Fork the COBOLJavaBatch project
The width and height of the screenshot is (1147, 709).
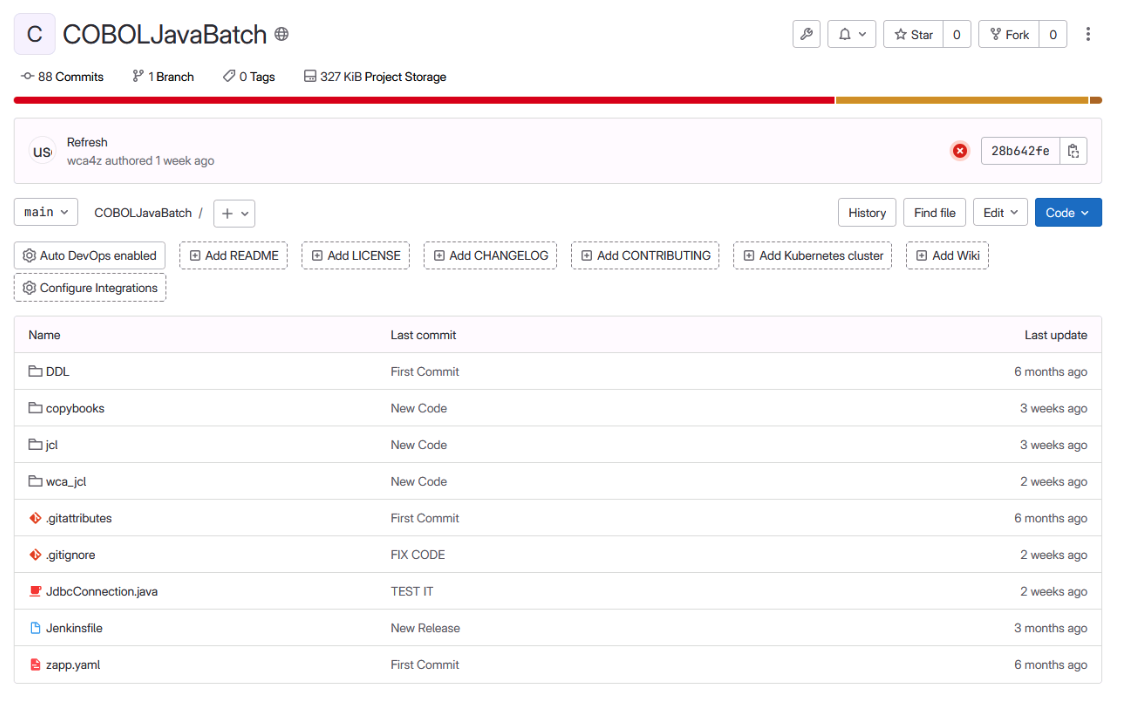click(x=1009, y=34)
